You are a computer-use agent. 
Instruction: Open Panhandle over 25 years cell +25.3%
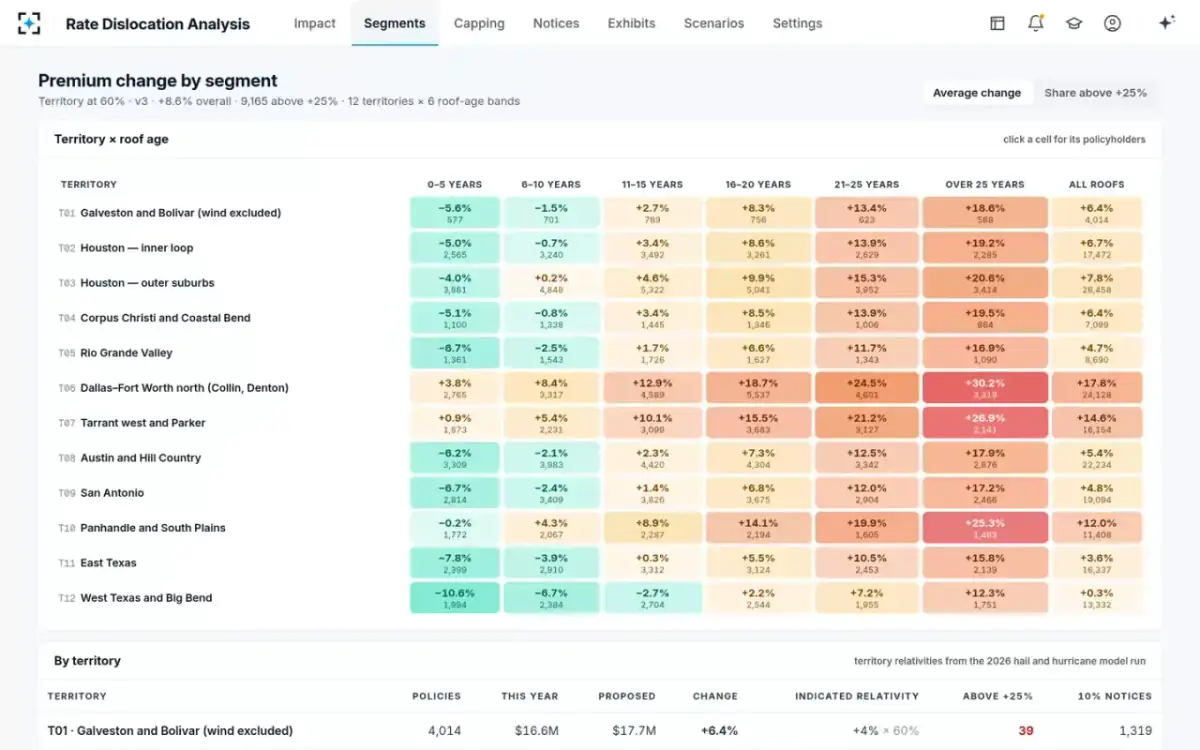click(x=985, y=528)
